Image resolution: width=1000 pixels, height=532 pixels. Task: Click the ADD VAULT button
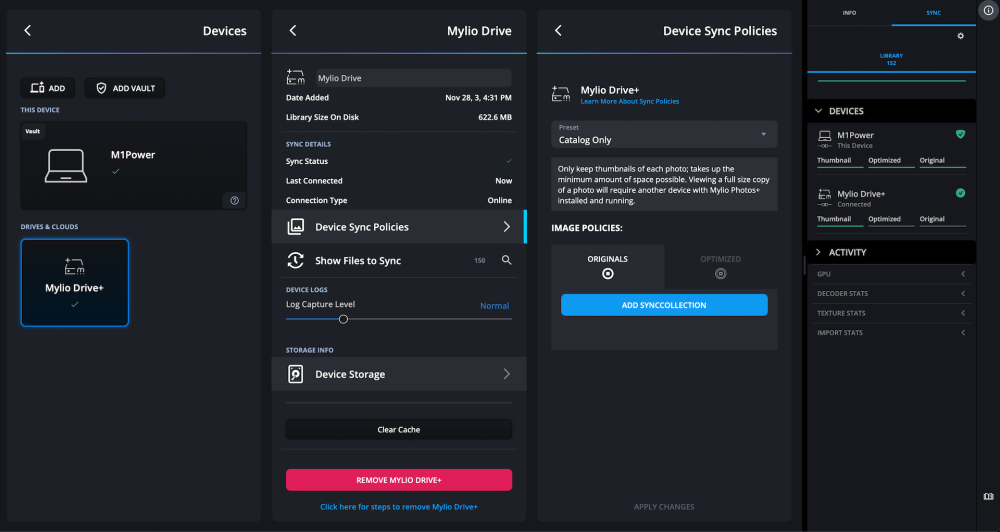(125, 88)
